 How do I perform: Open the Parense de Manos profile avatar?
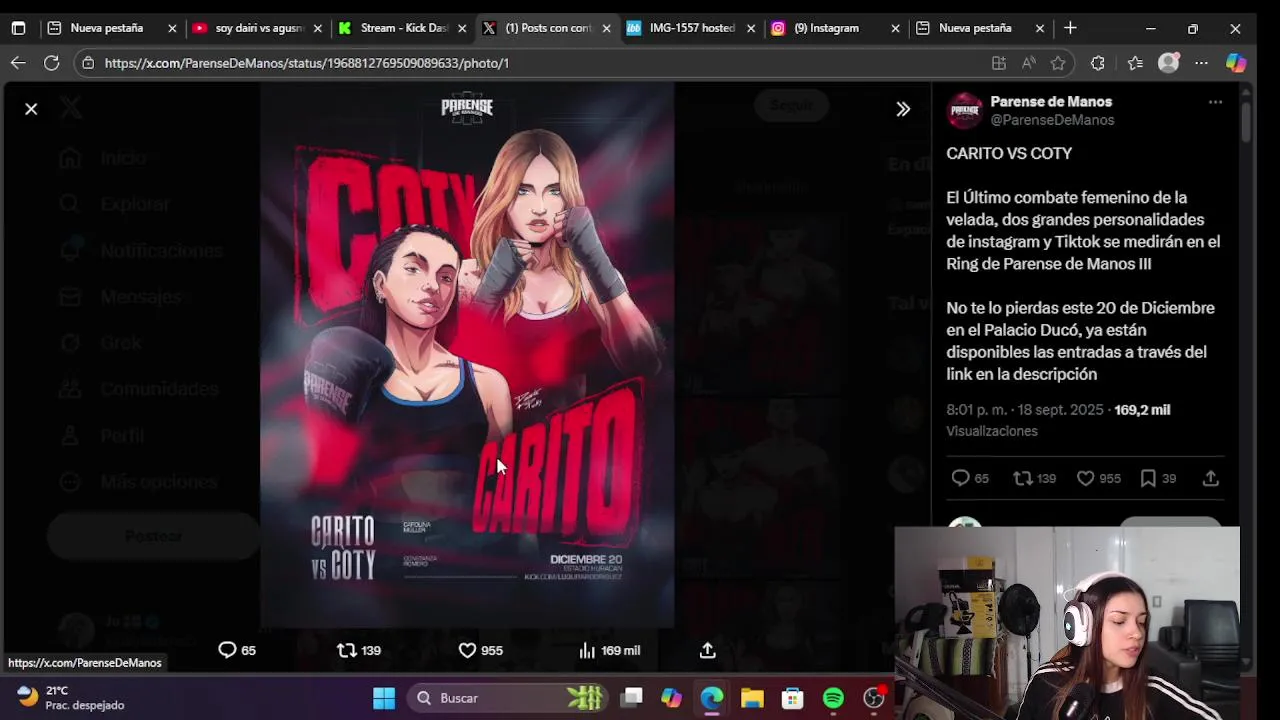pos(965,111)
